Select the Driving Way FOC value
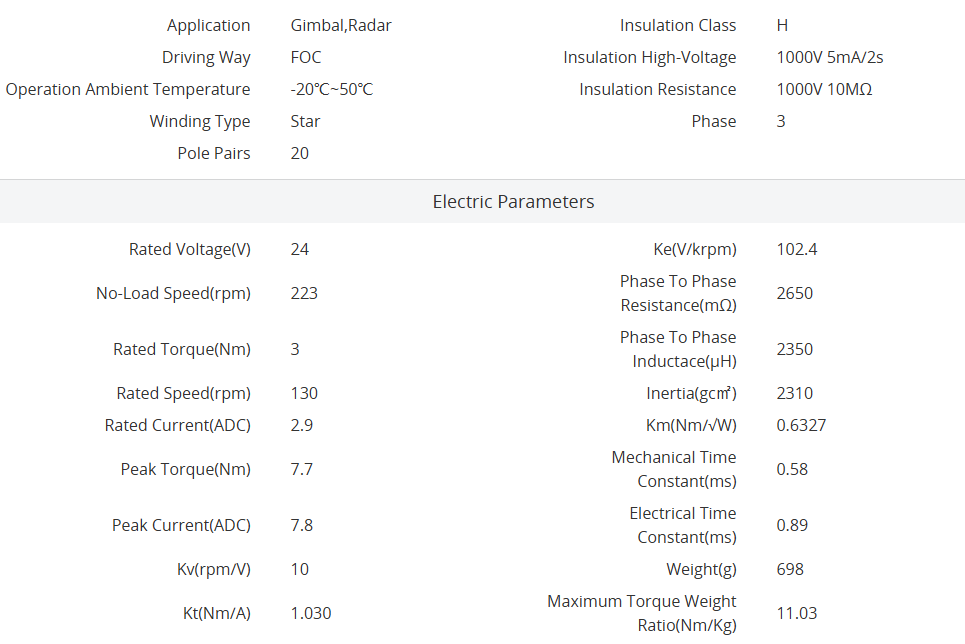The image size is (965, 644). tap(305, 58)
